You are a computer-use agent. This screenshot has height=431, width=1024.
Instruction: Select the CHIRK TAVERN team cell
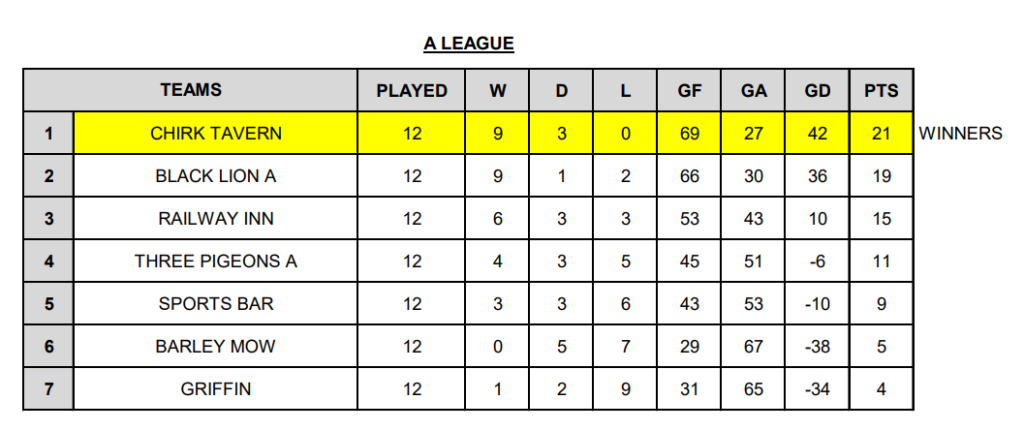click(216, 133)
